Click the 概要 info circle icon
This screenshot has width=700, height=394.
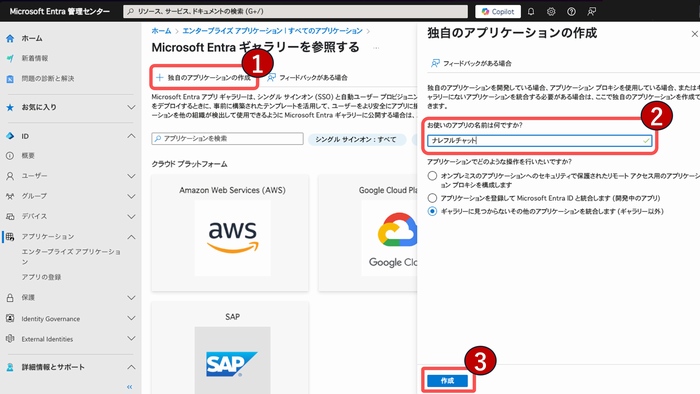point(10,155)
